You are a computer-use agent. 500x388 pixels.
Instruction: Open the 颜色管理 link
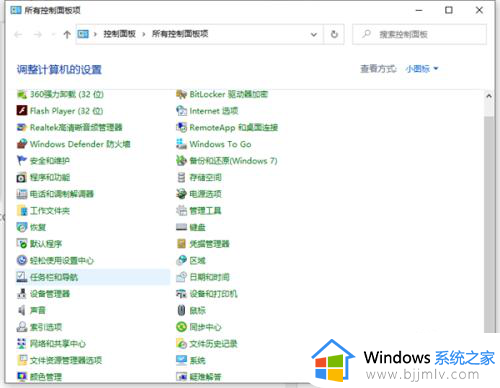point(46,377)
